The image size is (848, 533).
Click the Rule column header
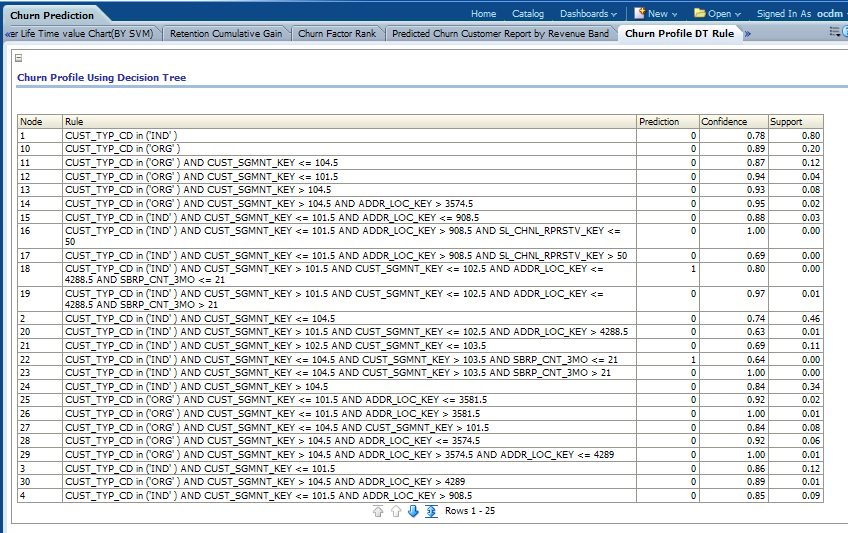pyautogui.click(x=349, y=122)
